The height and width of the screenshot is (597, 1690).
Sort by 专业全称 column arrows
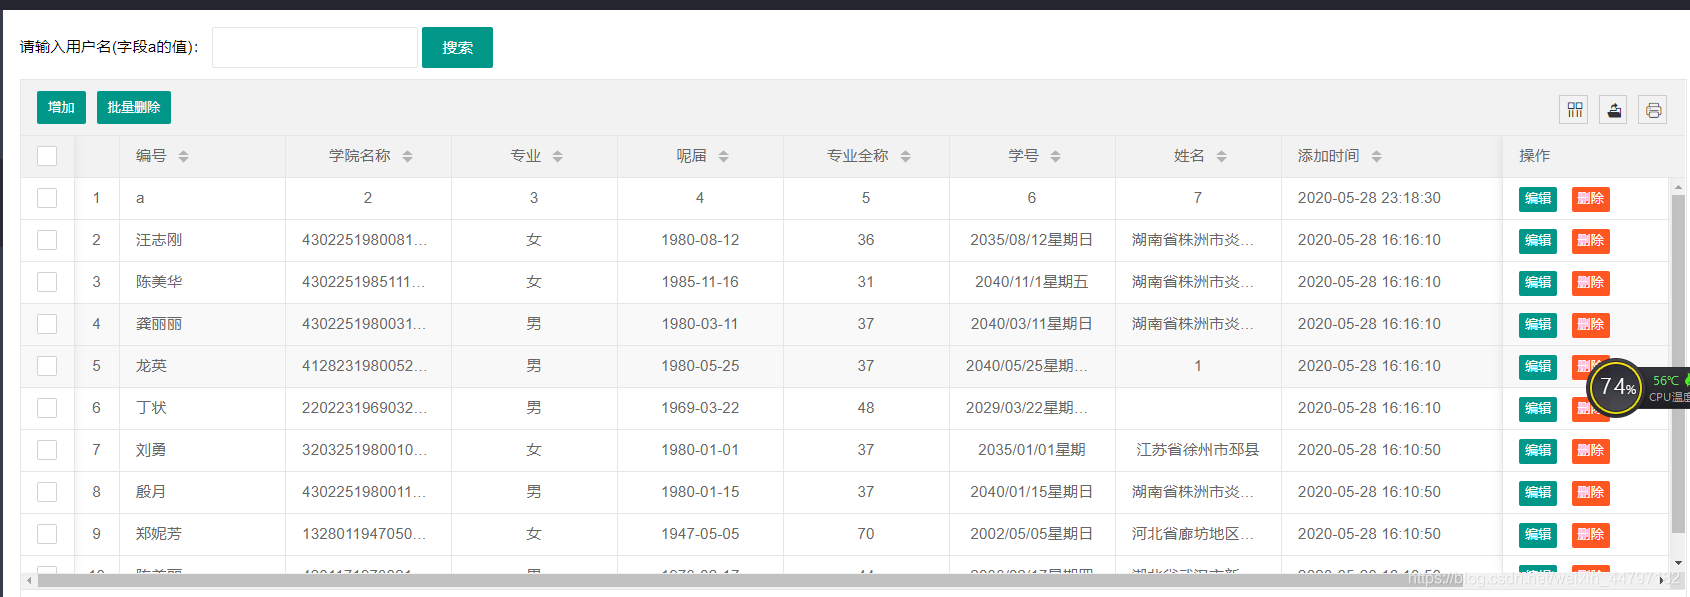pyautogui.click(x=905, y=156)
